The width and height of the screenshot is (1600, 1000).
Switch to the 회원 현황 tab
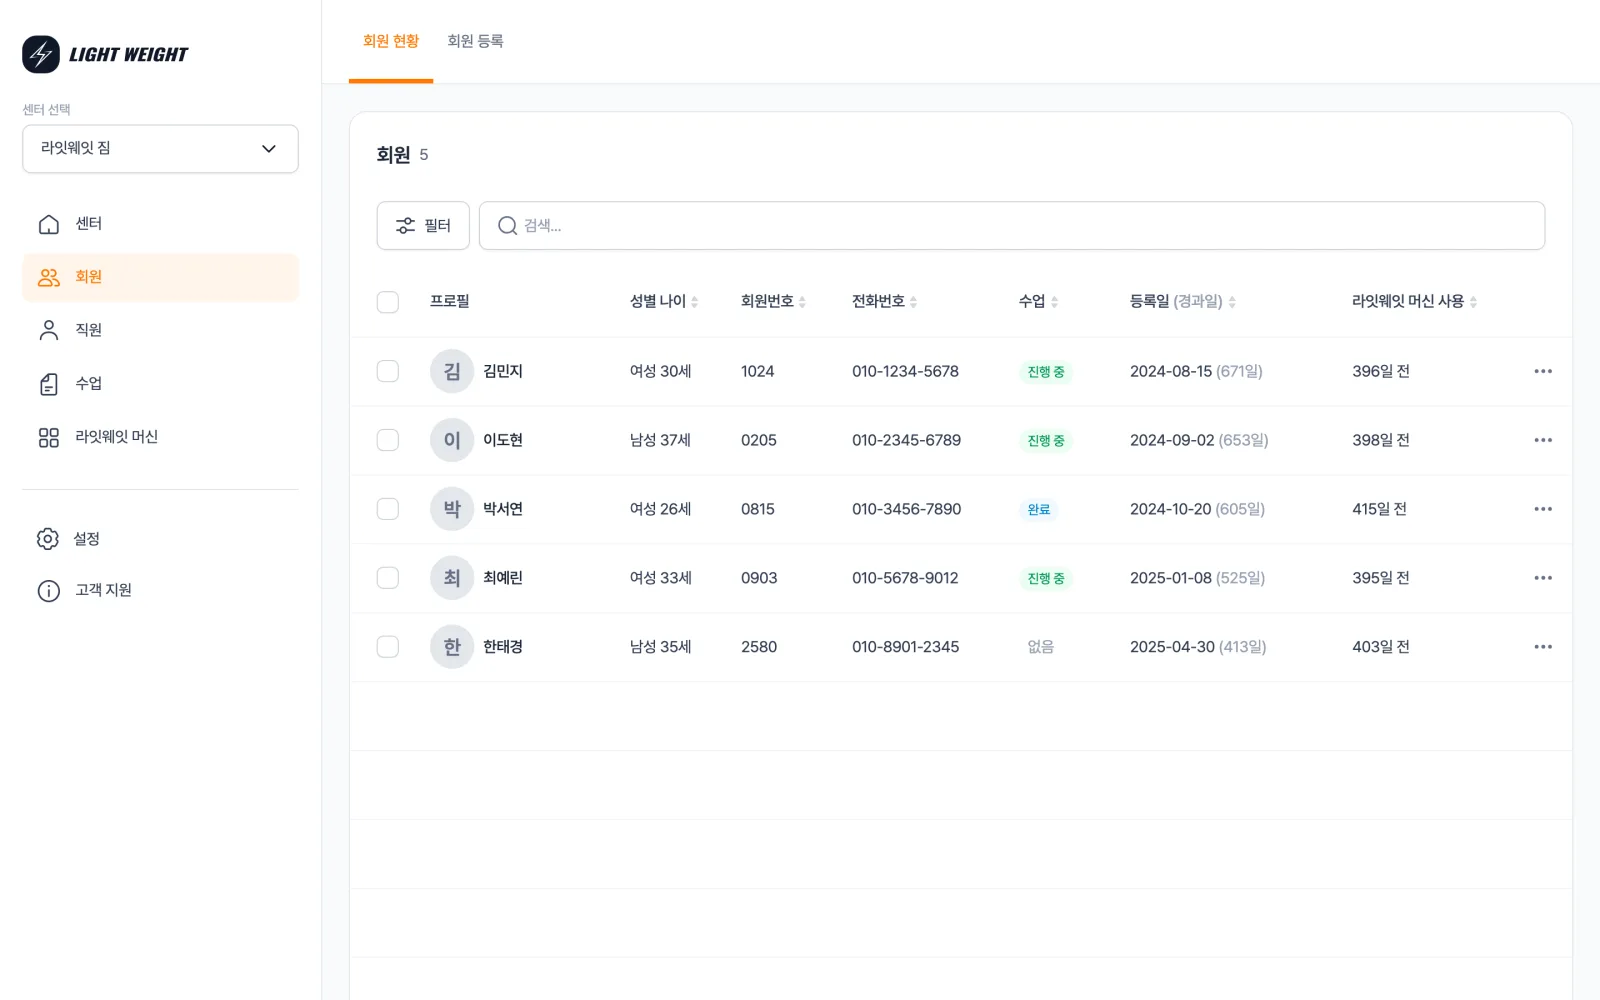391,41
